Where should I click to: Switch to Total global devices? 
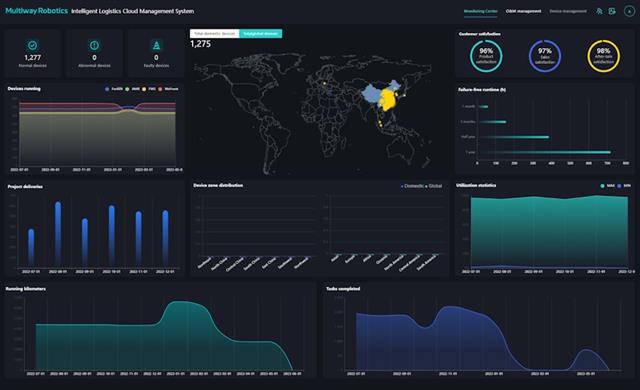coord(260,33)
